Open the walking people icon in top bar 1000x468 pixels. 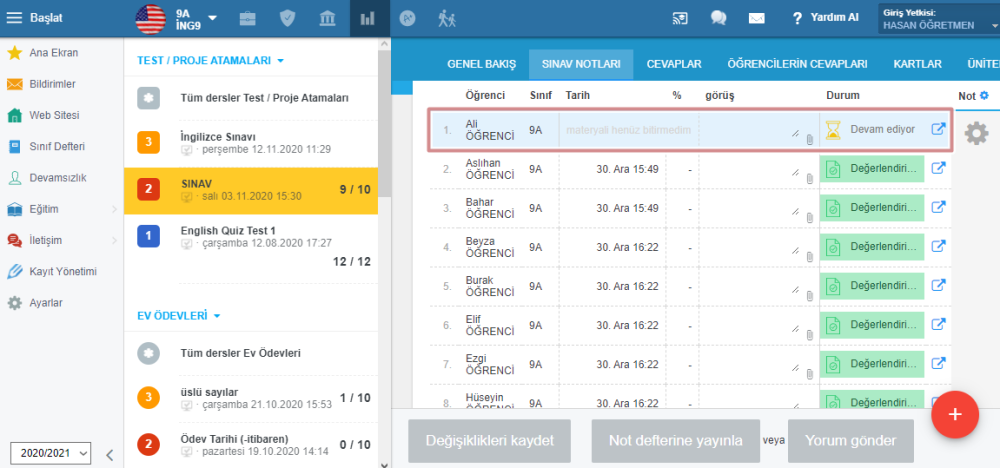pyautogui.click(x=447, y=18)
